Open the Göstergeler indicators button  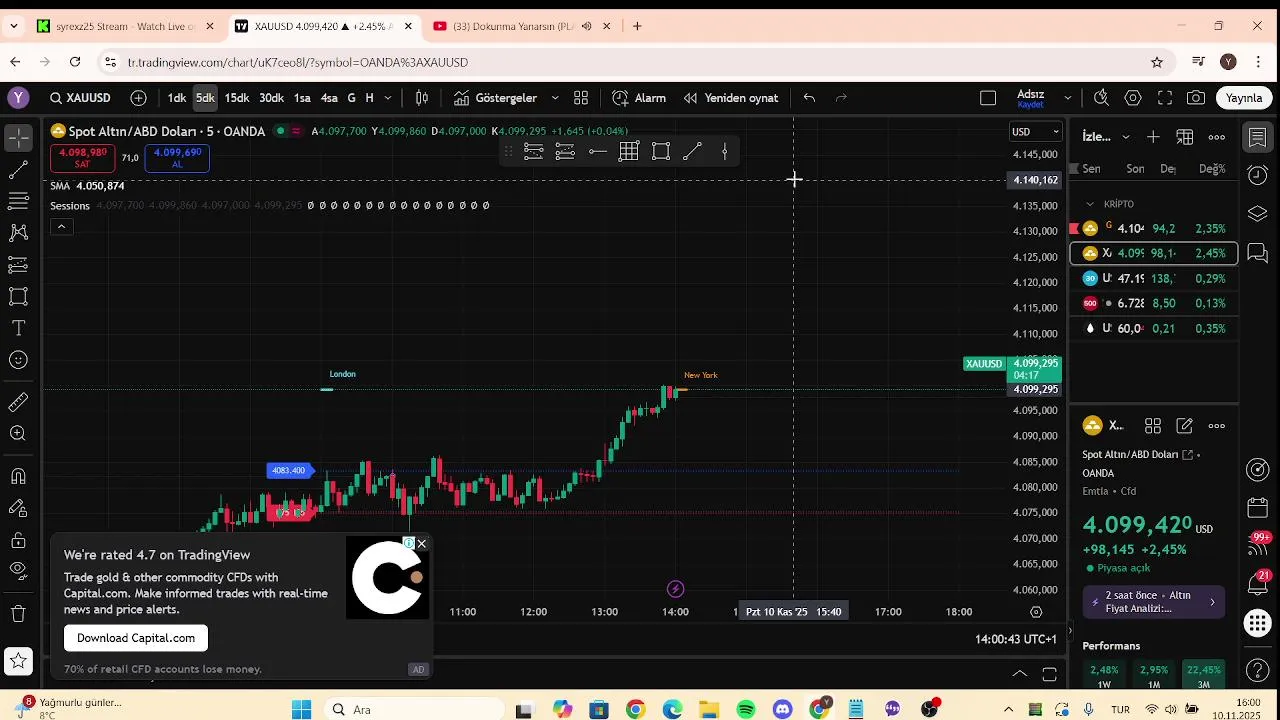[x=495, y=98]
